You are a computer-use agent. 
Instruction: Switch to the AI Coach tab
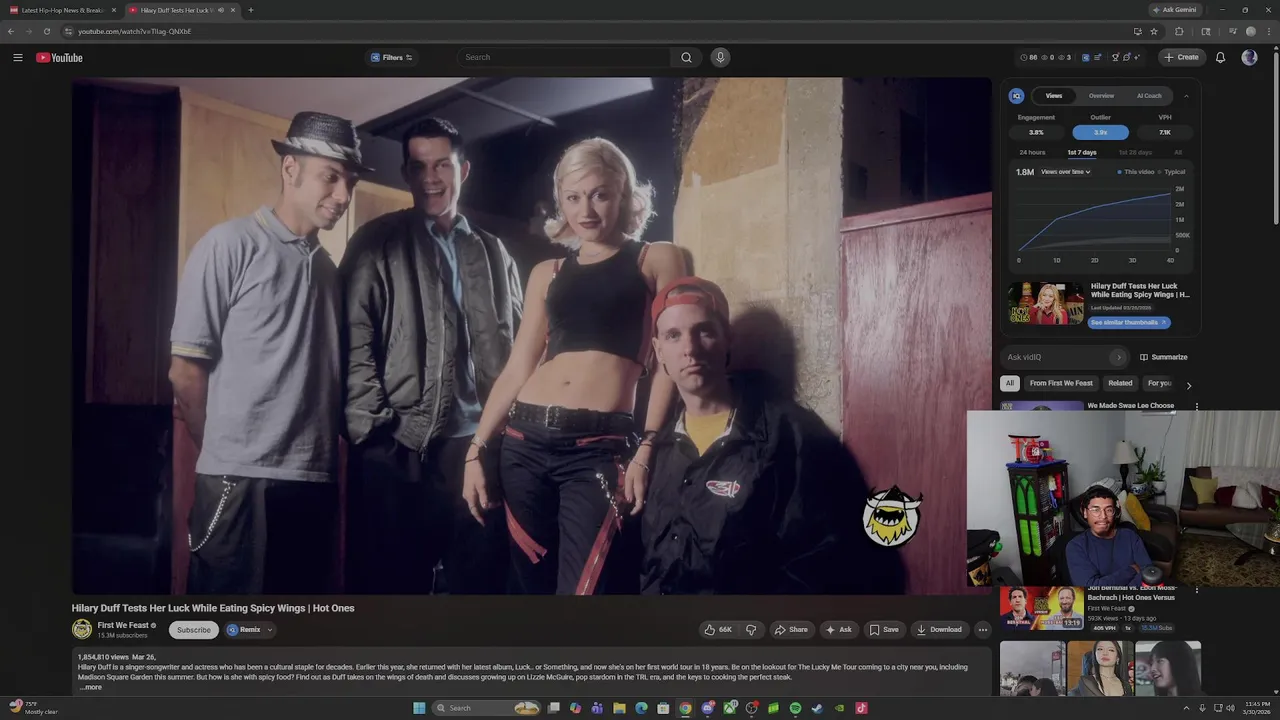(x=1149, y=96)
